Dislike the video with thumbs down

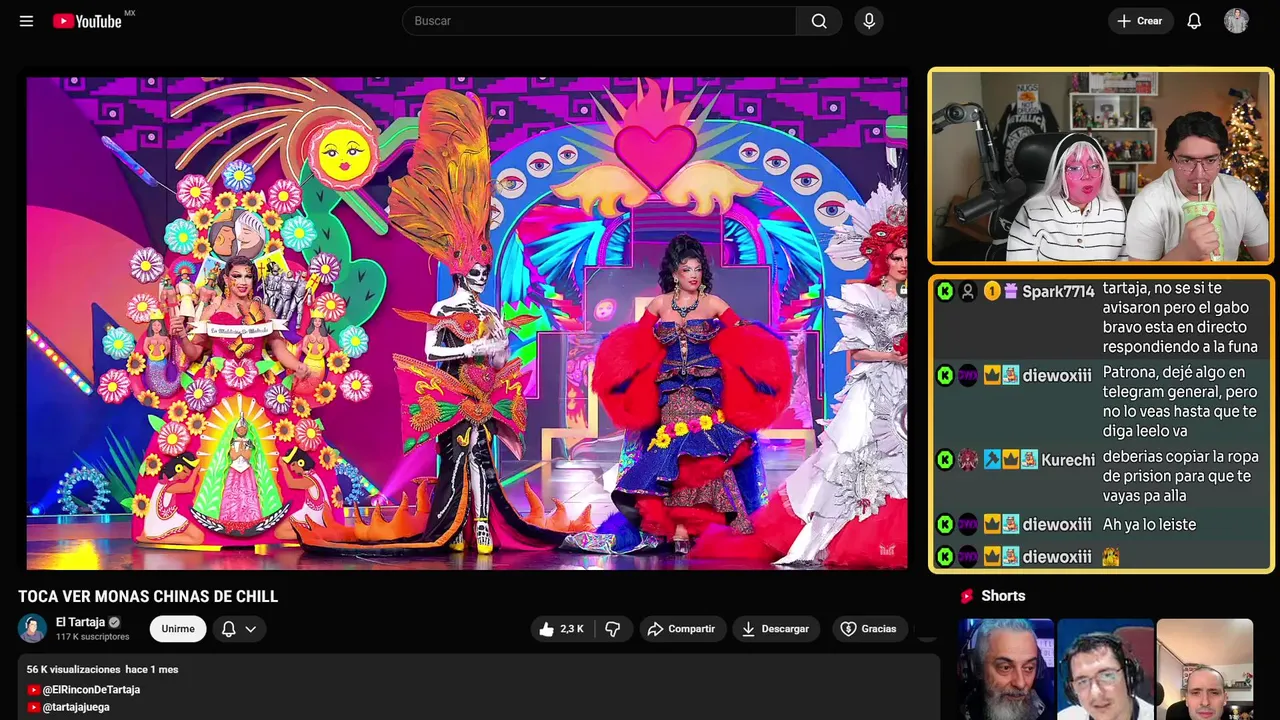tap(613, 629)
